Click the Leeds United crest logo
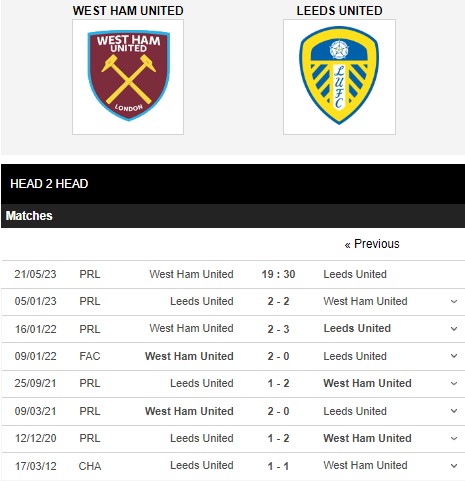465x482 pixels. tap(339, 77)
